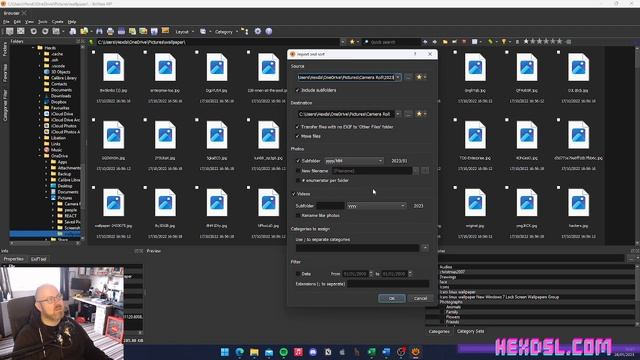
Task: Open the Edit menu
Action: 17,22
